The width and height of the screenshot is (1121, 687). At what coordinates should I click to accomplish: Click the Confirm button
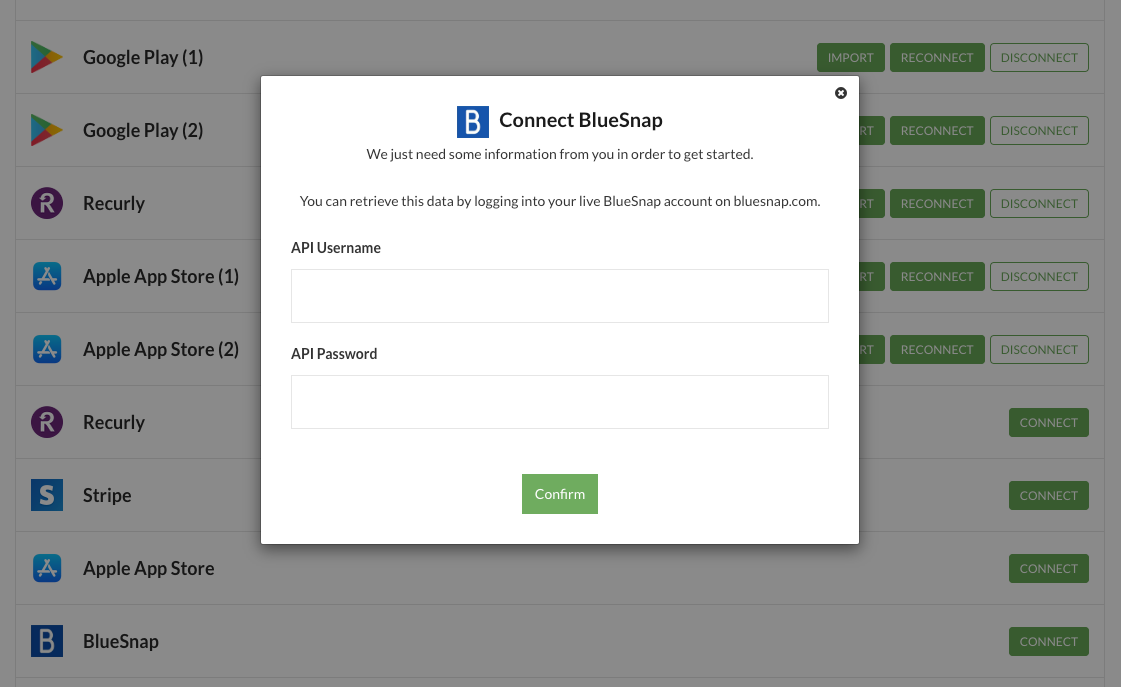coord(560,494)
